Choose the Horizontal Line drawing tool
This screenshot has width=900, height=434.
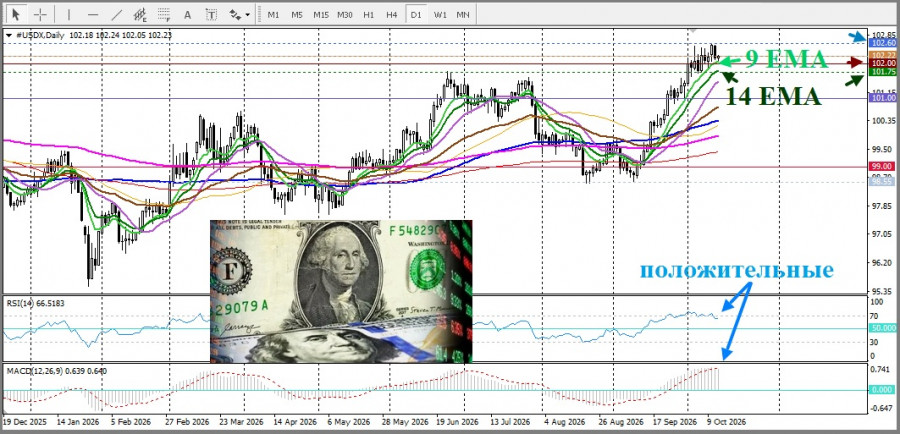[x=93, y=14]
